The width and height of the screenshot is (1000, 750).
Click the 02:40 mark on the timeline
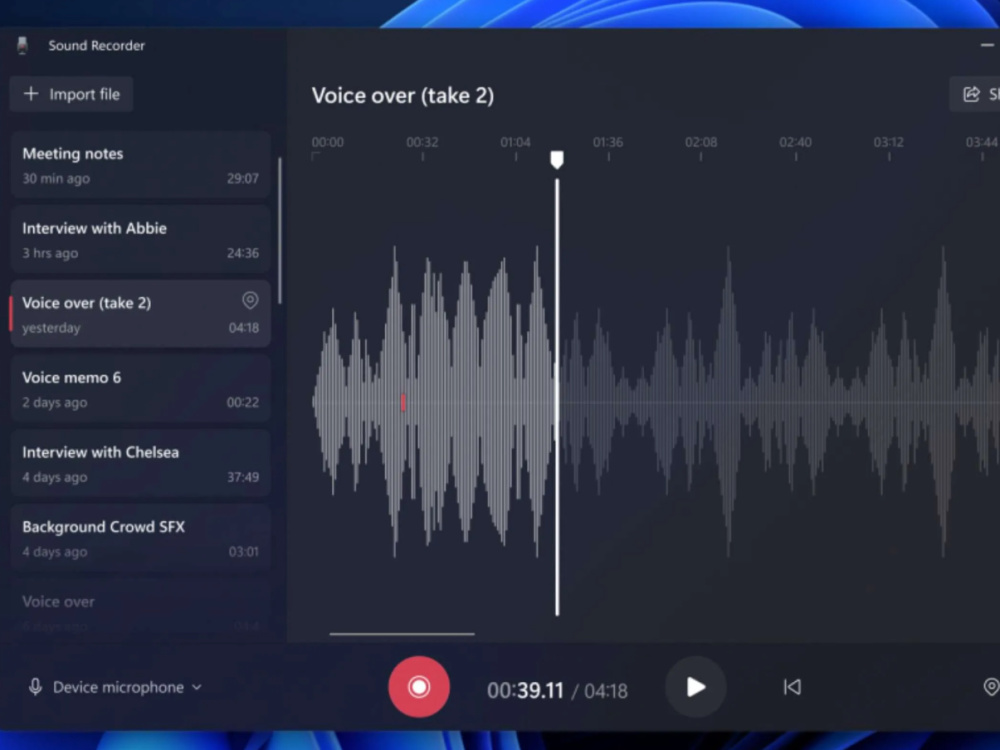(x=795, y=142)
